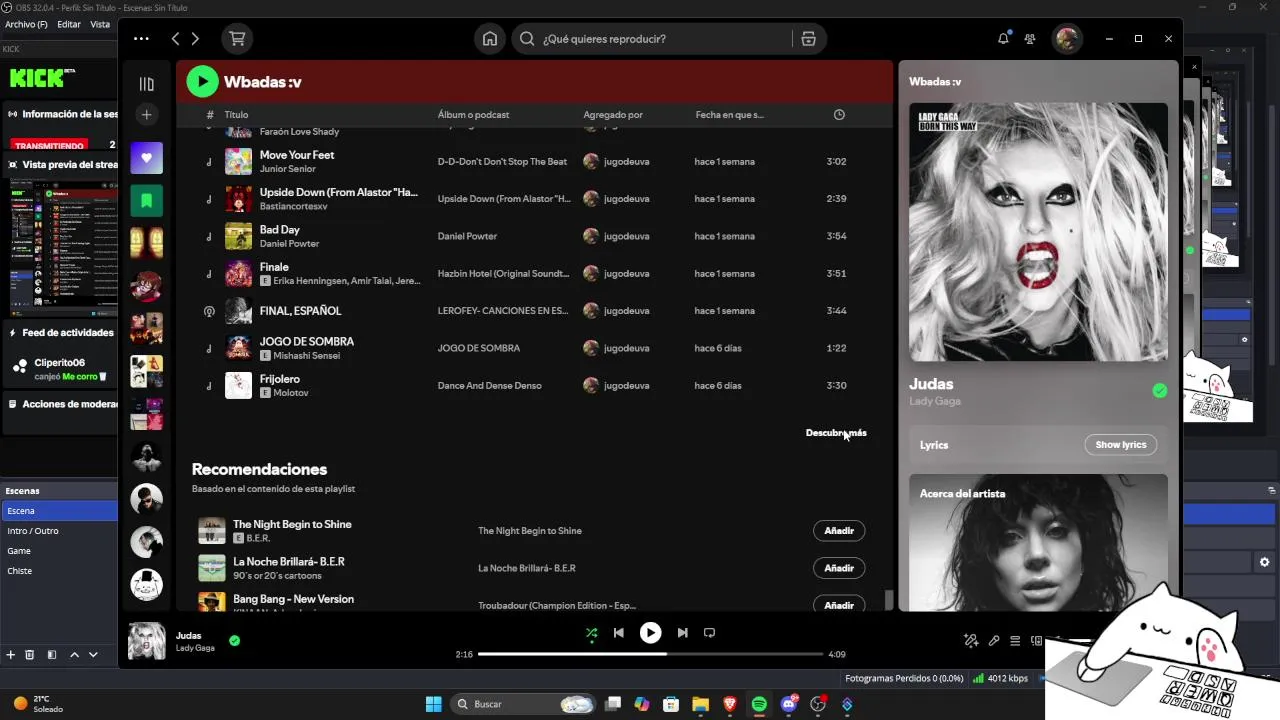Sort by Fecha en que s... header
Screen dimensions: 1280x720
[x=729, y=115]
